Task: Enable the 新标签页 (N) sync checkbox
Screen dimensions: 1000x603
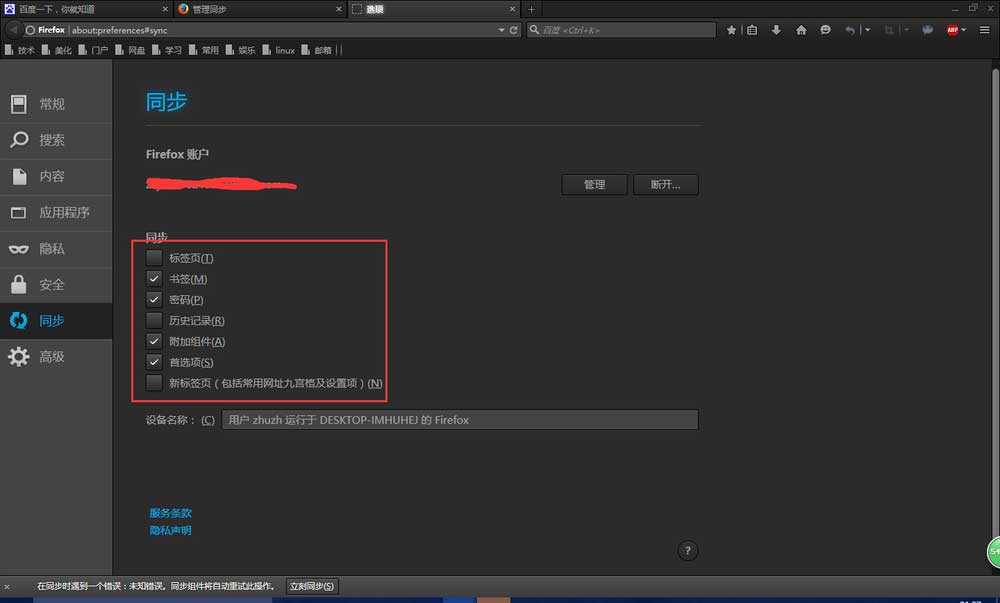Action: pos(154,382)
